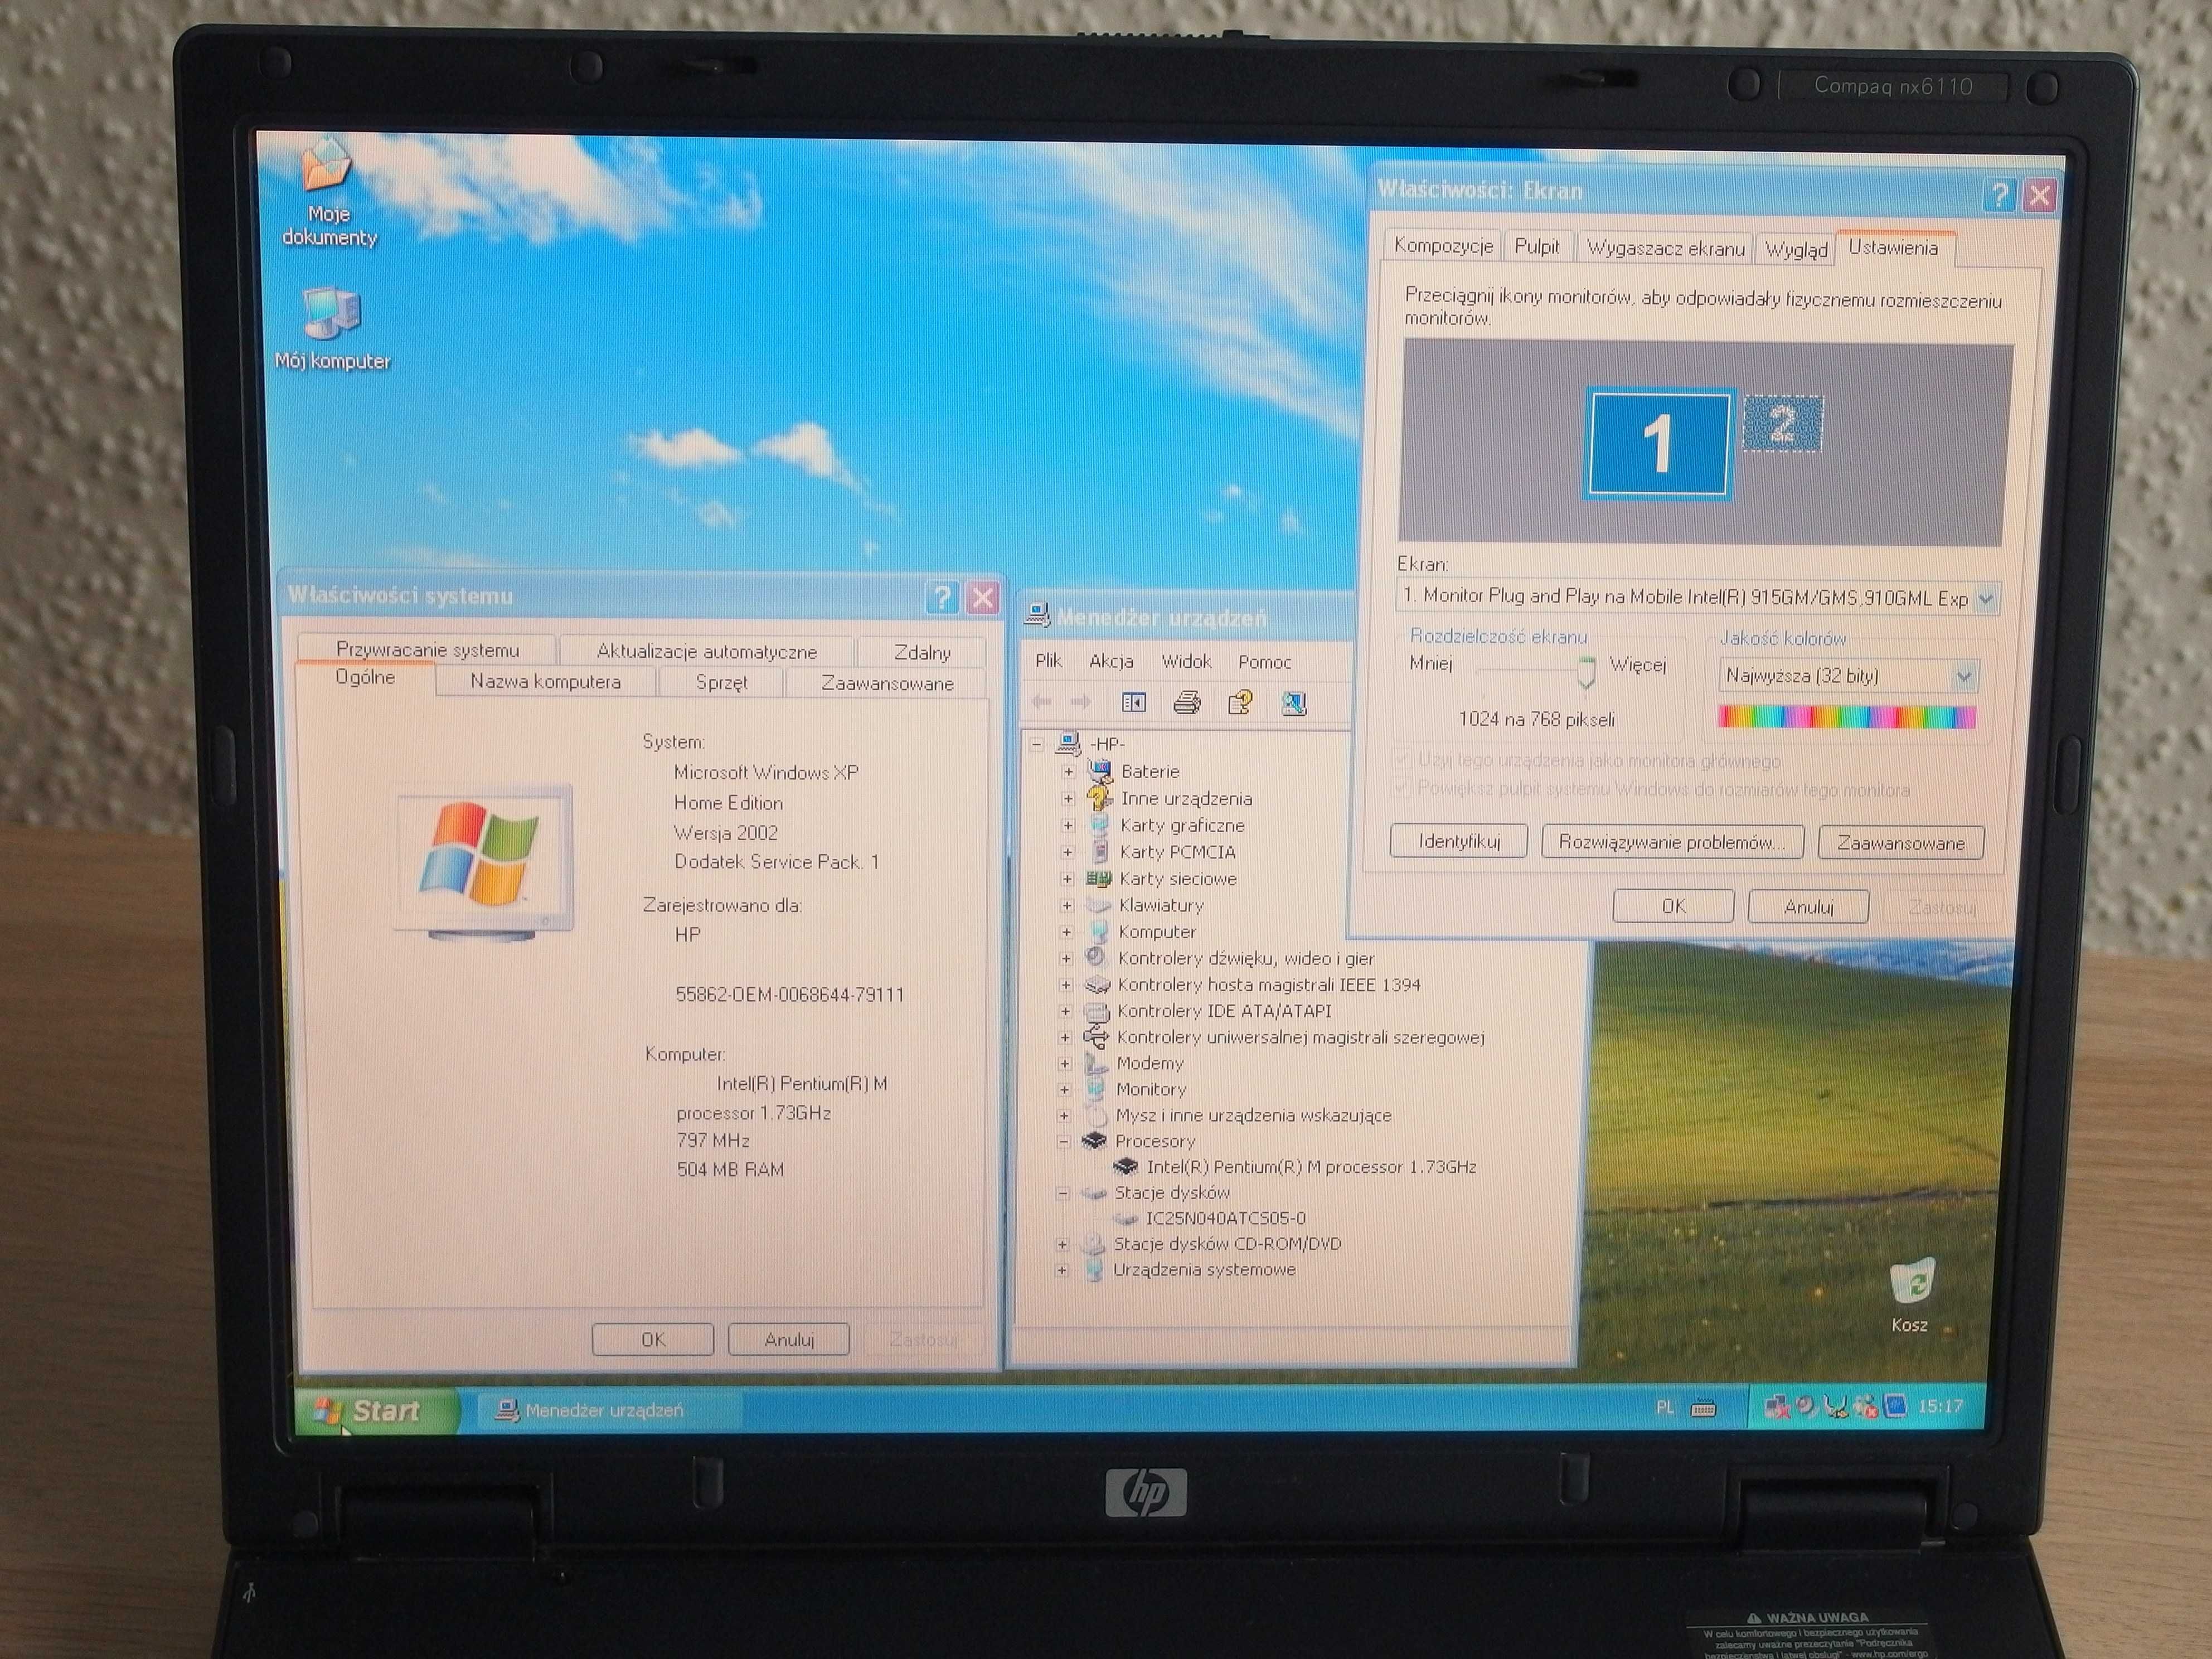Collapse the Procesory tree node
The height and width of the screenshot is (1659, 2212).
(x=1064, y=1141)
